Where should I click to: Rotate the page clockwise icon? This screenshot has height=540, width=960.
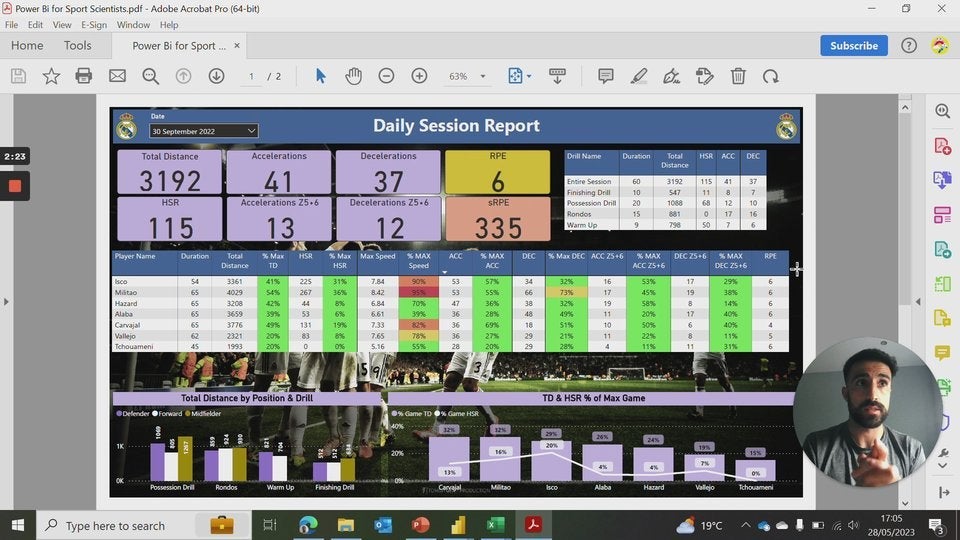[771, 76]
